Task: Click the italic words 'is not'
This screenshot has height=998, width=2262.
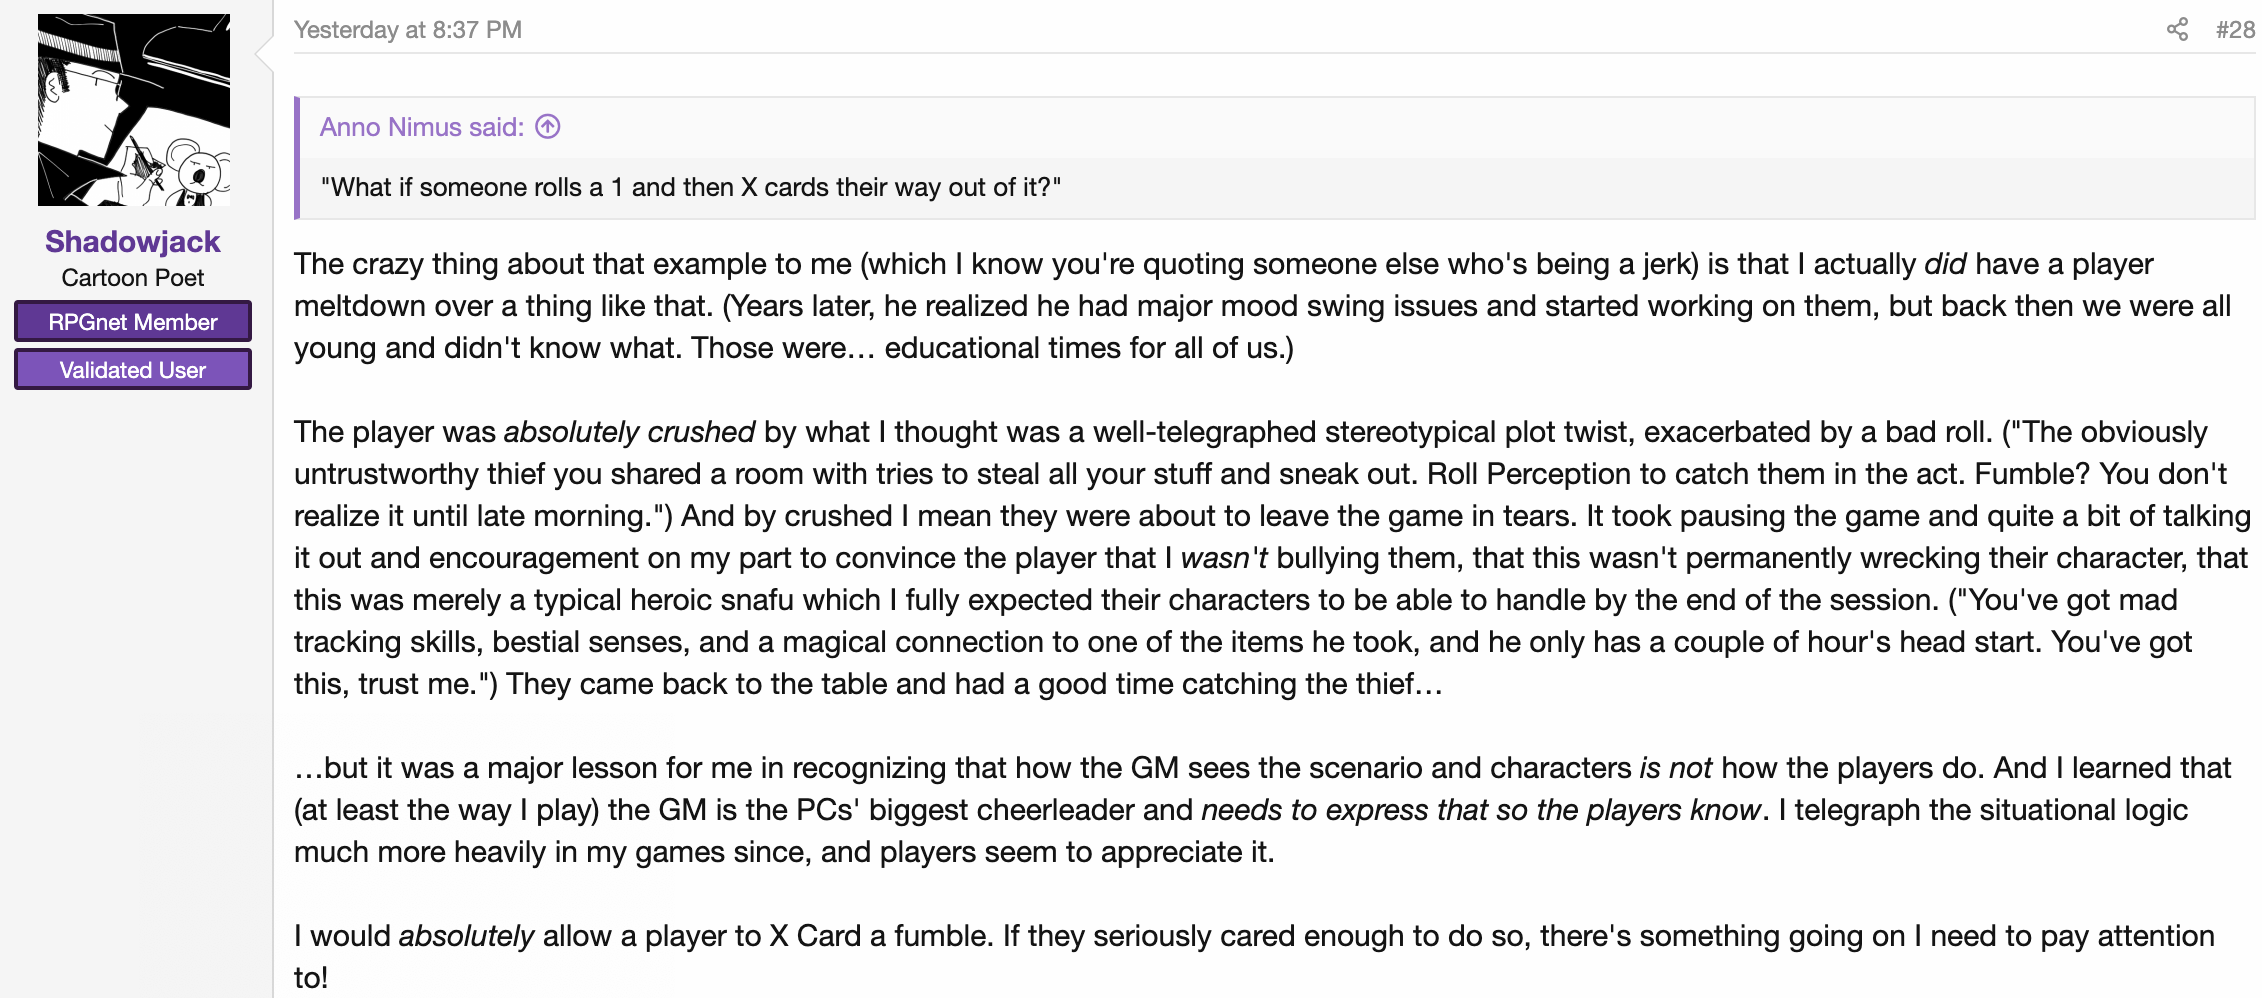Action: (x=1676, y=768)
